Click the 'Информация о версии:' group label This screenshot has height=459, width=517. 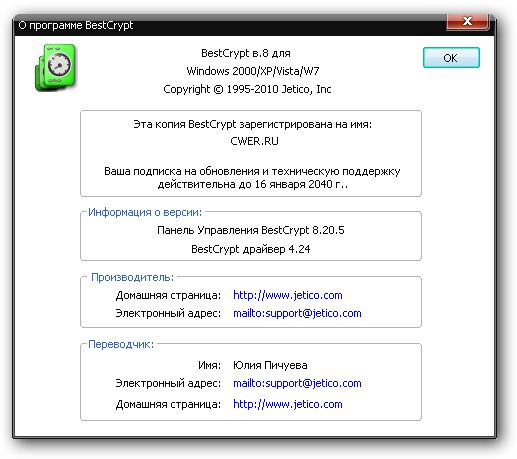[145, 212]
